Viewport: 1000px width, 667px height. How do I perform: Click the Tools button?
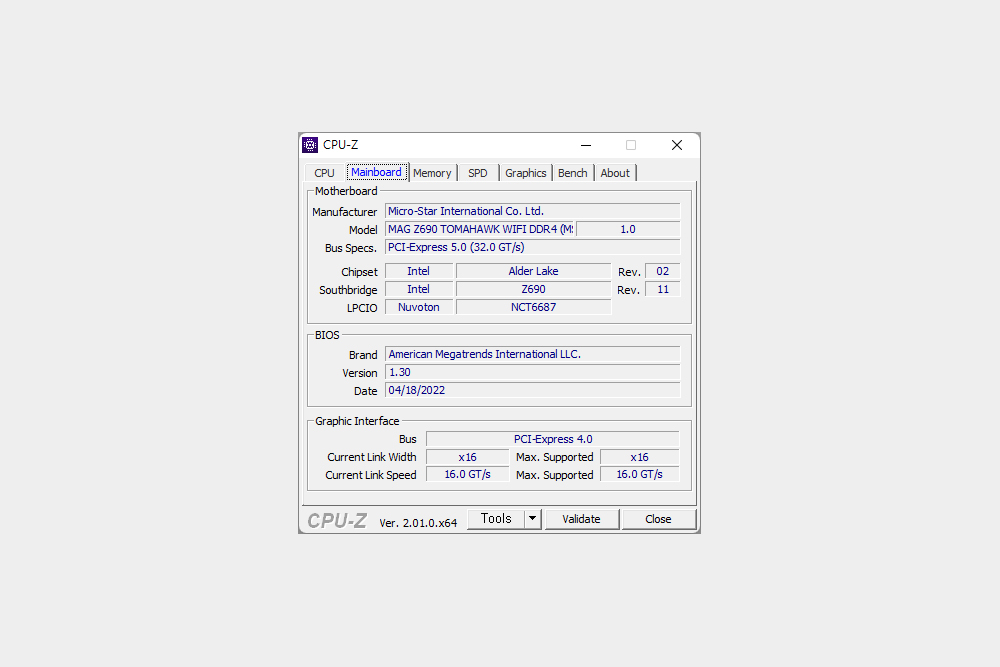pos(496,519)
